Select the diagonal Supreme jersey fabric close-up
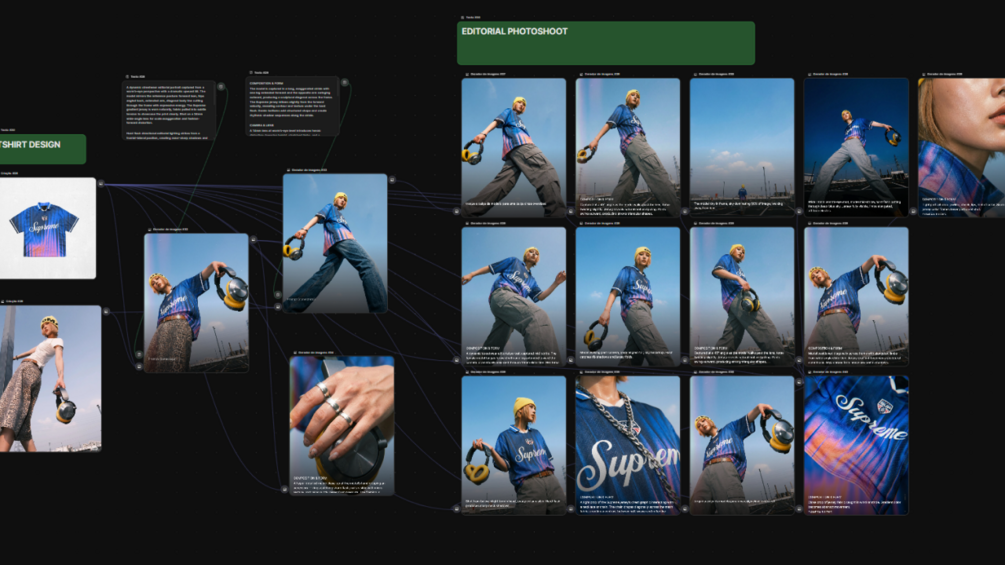1005x565 pixels. (856, 445)
